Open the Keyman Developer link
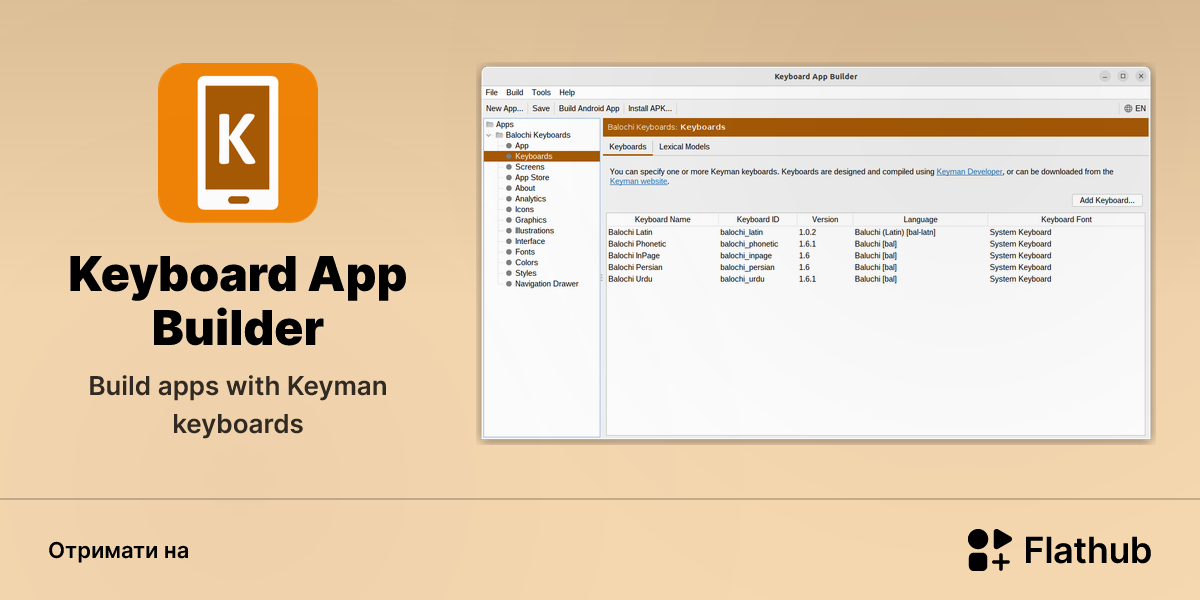This screenshot has width=1200, height=600. (x=969, y=172)
